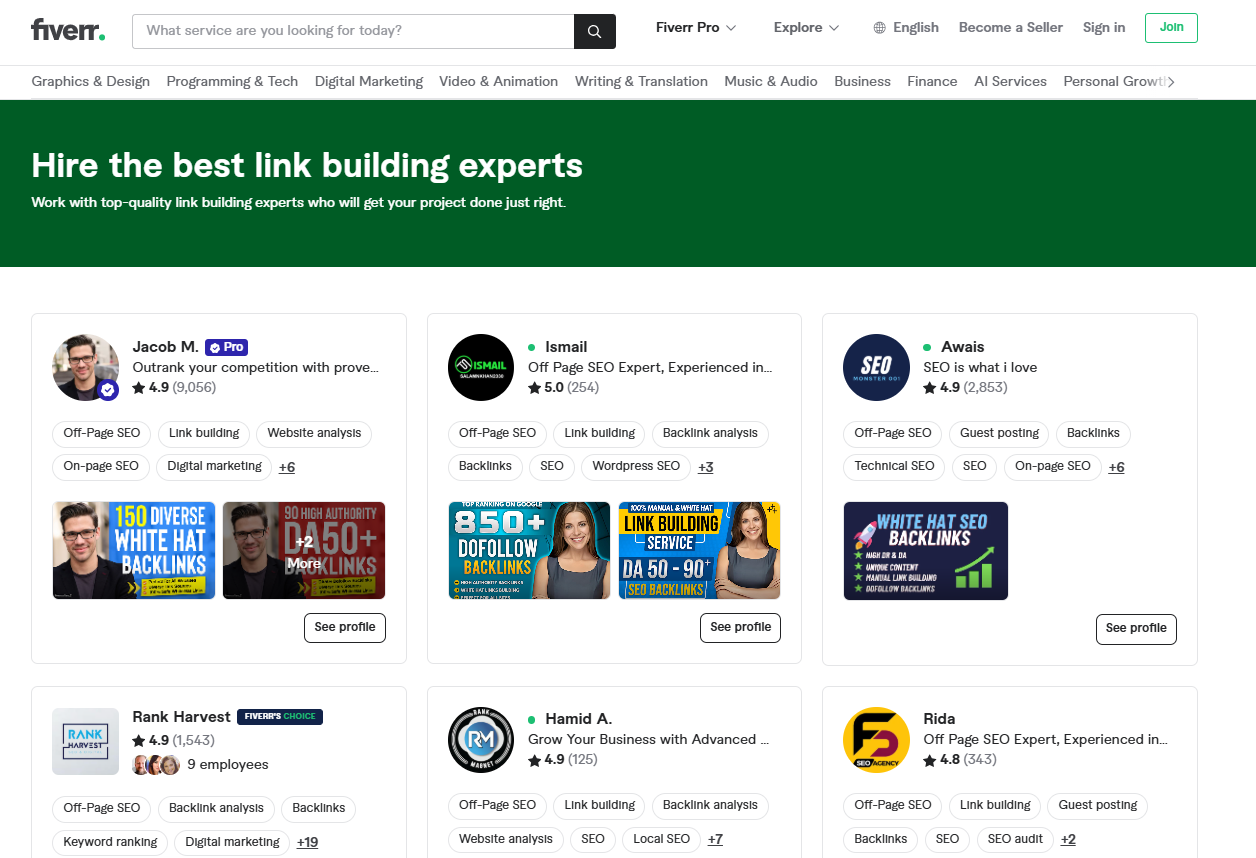Viewport: 1256px width, 858px height.
Task: Click Rank Harvest's Off-Page SEO tag
Action: click(102, 808)
